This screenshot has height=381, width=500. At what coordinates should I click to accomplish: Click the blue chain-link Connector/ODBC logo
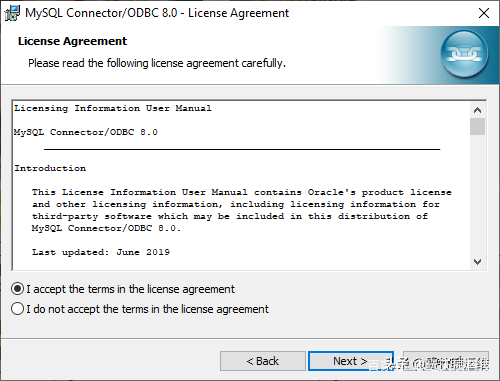coord(464,54)
